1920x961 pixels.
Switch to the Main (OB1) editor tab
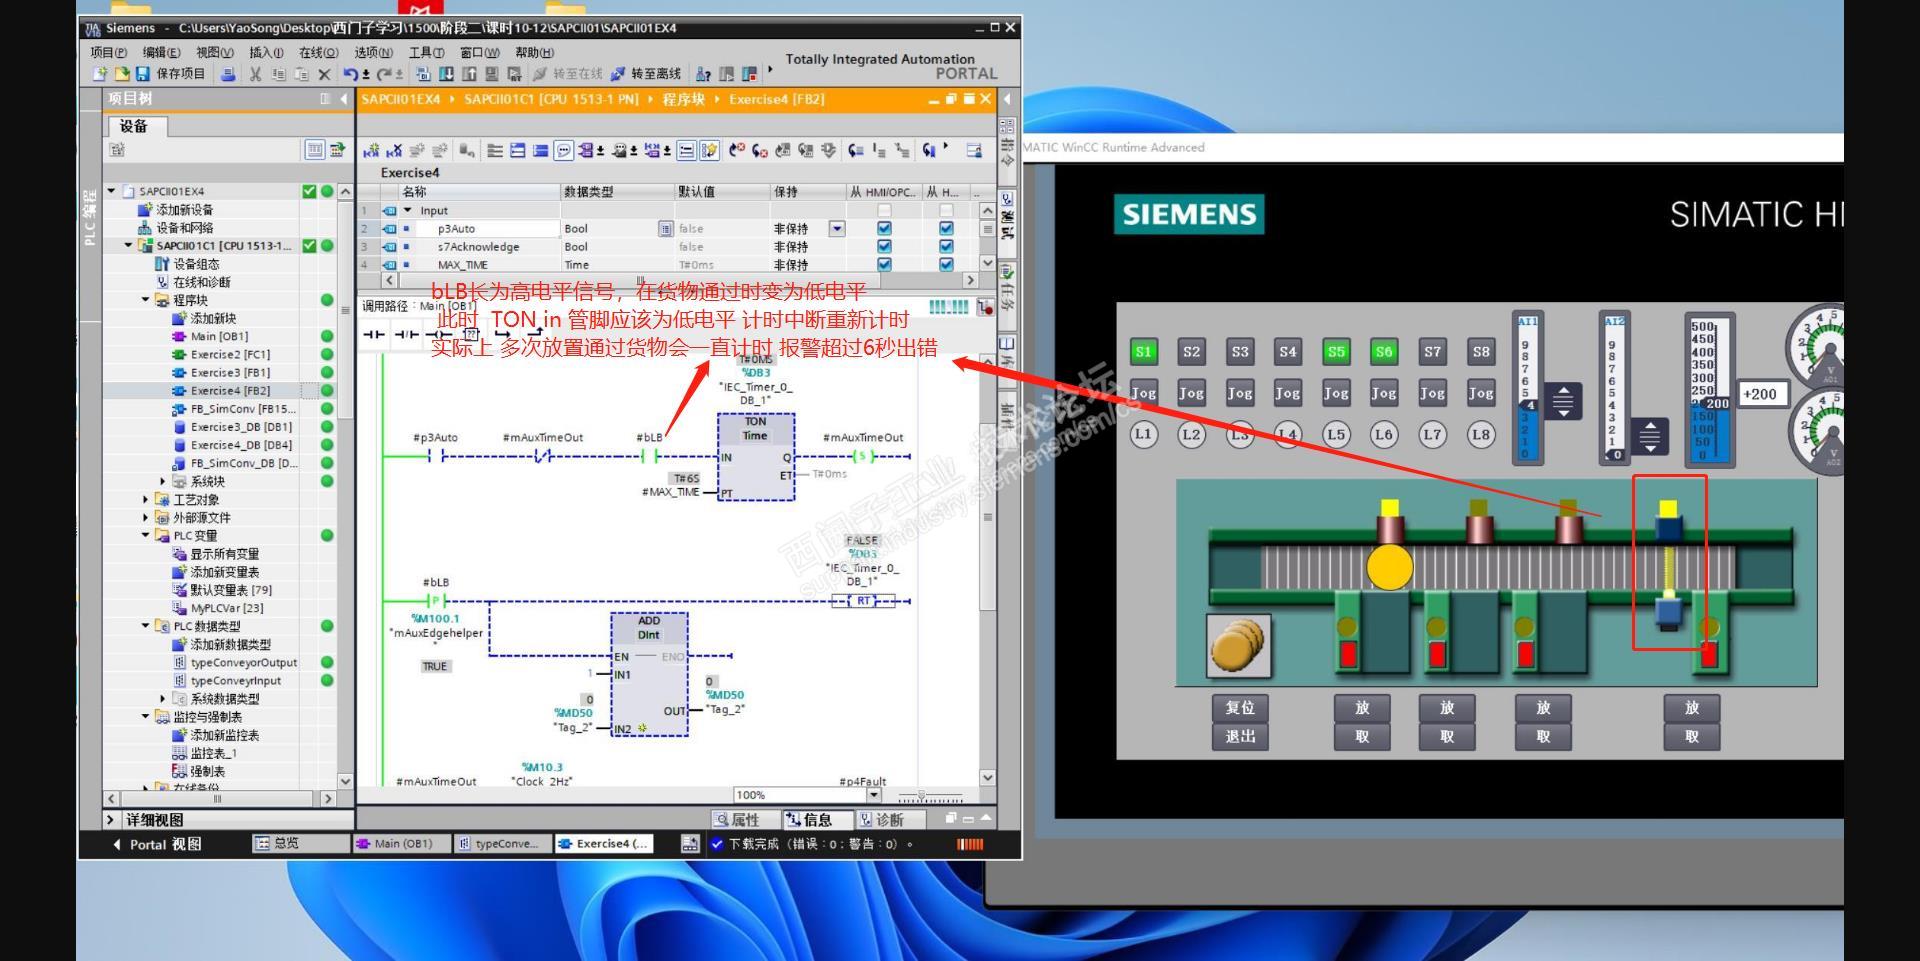point(401,844)
